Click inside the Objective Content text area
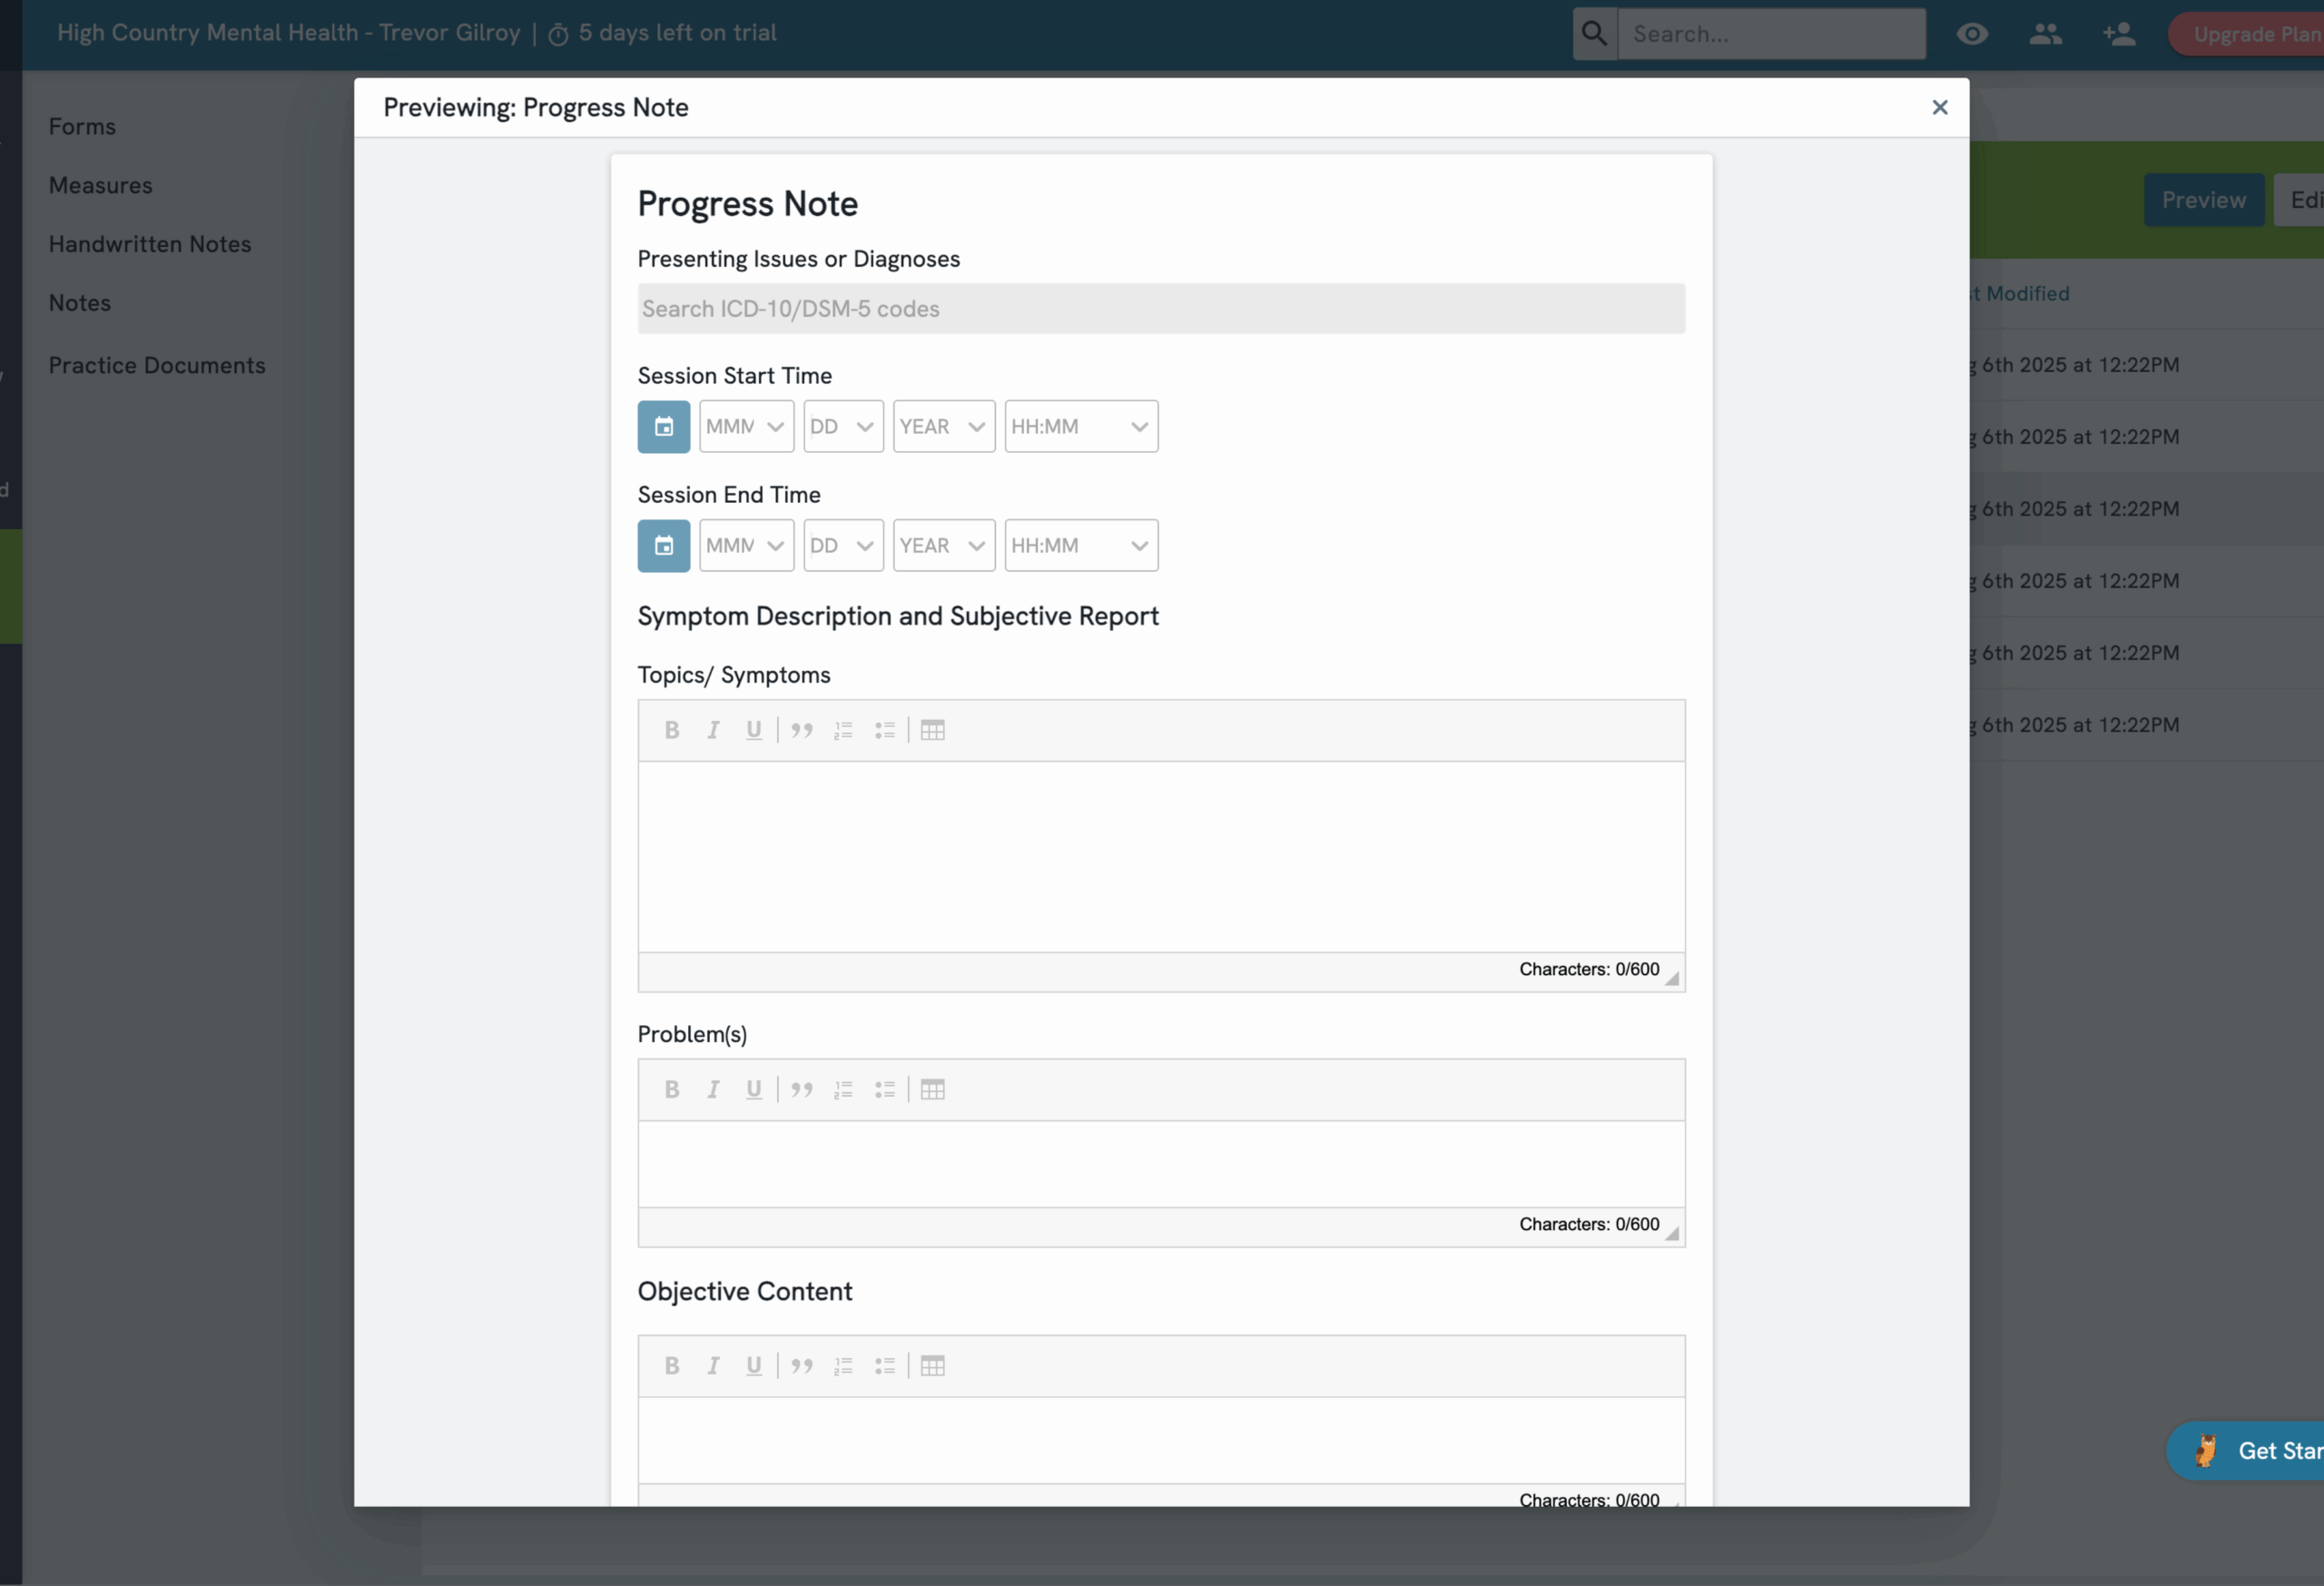The width and height of the screenshot is (2324, 1586). click(1161, 1440)
